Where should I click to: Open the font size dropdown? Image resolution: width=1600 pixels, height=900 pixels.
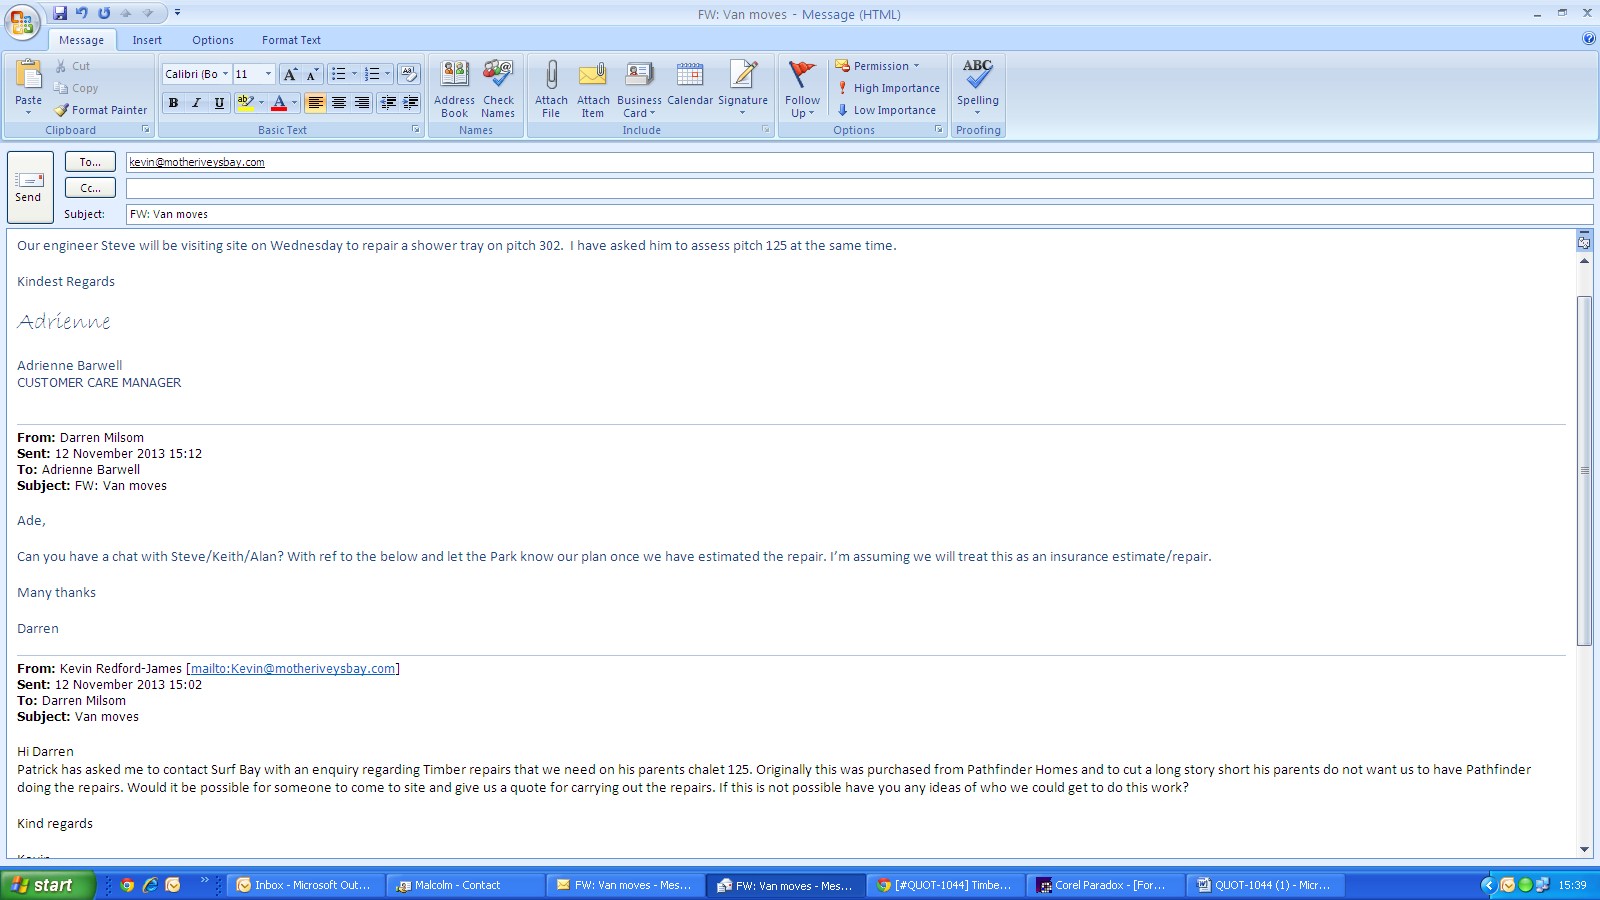tap(268, 74)
